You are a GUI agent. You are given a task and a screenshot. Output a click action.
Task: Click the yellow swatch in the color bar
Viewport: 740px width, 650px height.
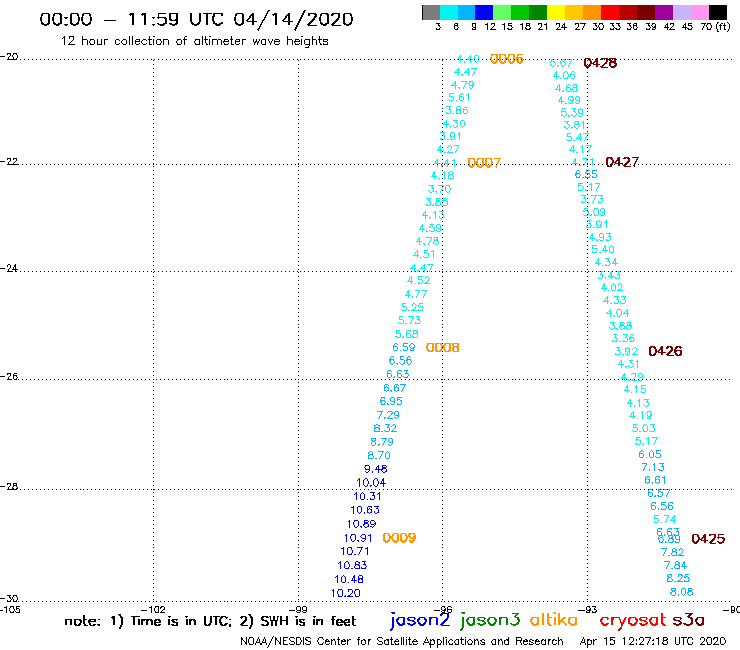pyautogui.click(x=556, y=12)
